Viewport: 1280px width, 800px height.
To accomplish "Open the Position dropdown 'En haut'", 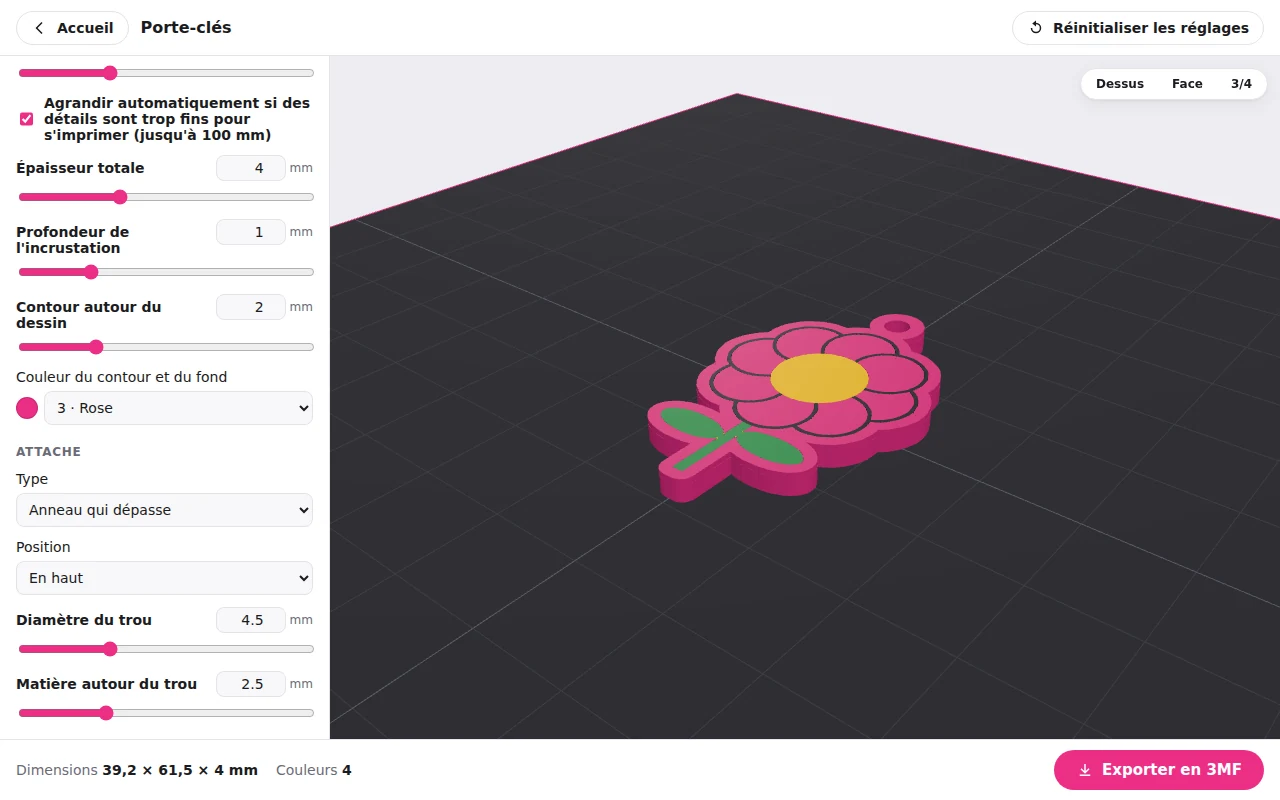I will pyautogui.click(x=164, y=578).
